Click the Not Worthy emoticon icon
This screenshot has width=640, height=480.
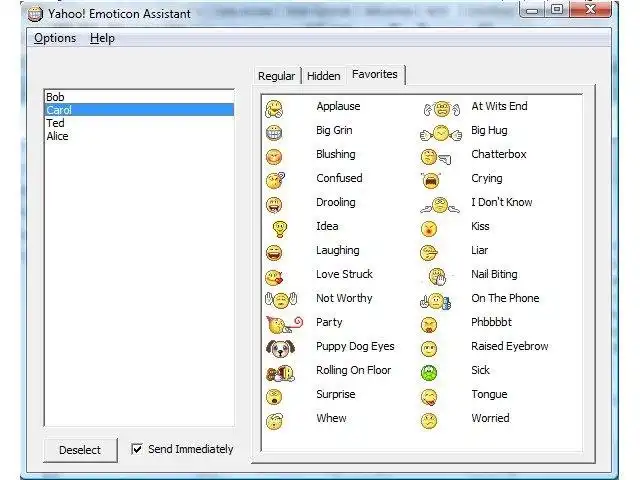click(x=281, y=300)
